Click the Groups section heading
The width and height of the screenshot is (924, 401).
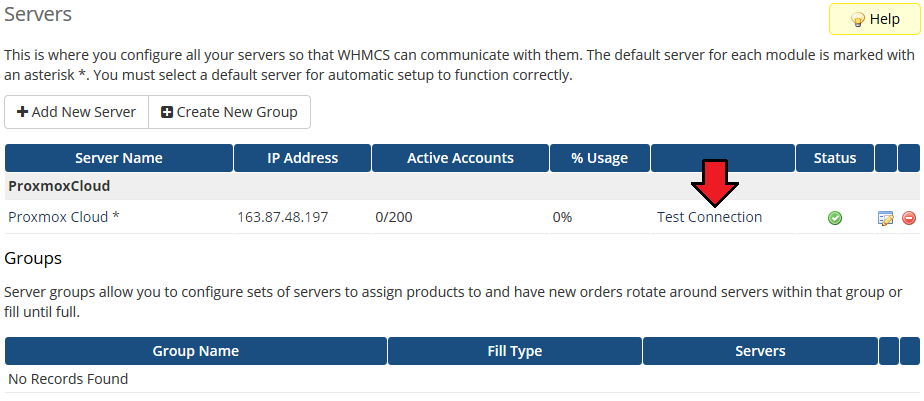coord(33,258)
